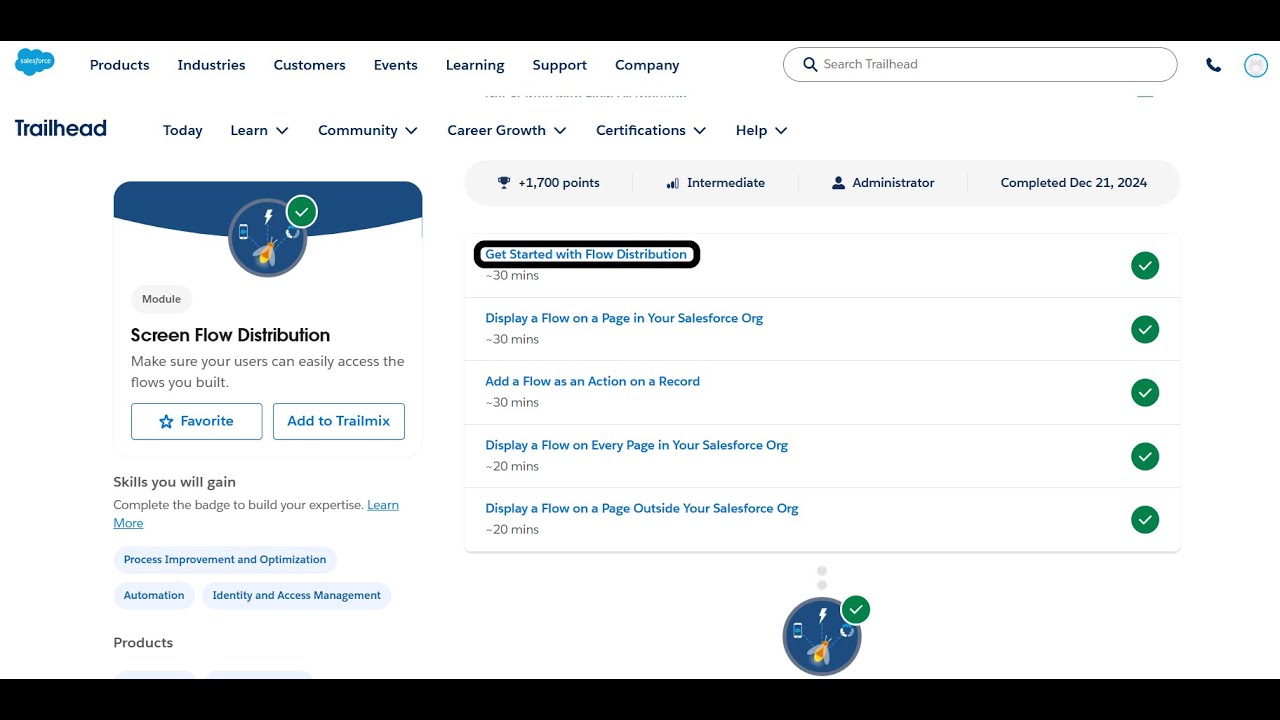Open the Customers menu
The width and height of the screenshot is (1280, 720).
click(309, 65)
